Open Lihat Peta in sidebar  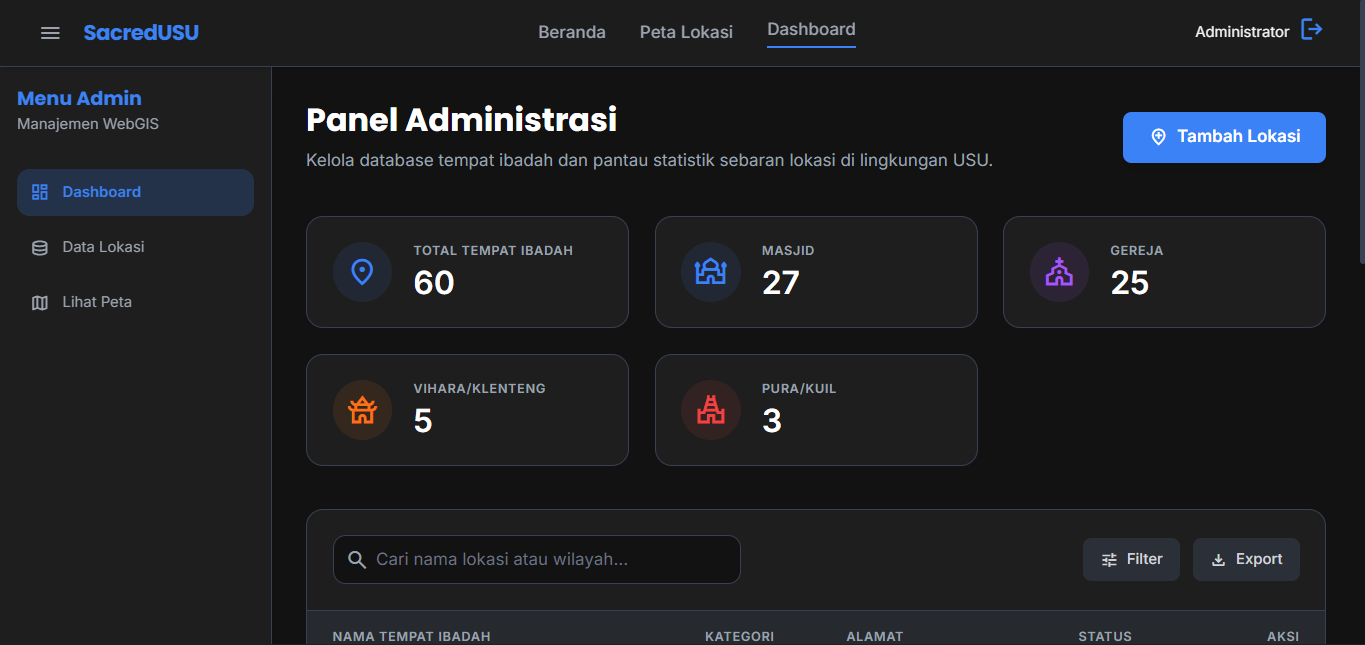click(x=135, y=302)
